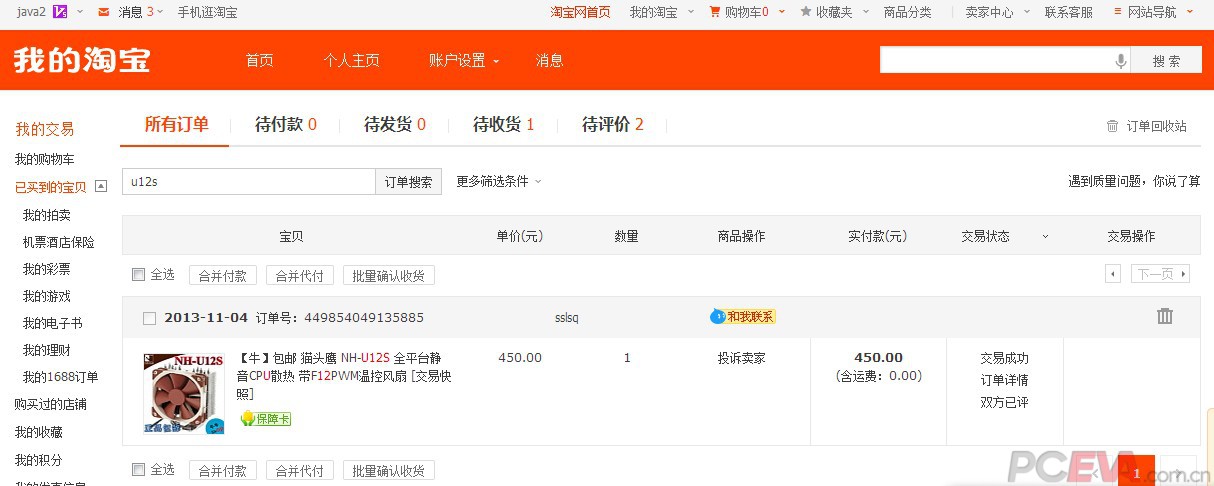The width and height of the screenshot is (1214, 486).
Task: Expand 更多筛选条件 filter options
Action: [x=499, y=181]
